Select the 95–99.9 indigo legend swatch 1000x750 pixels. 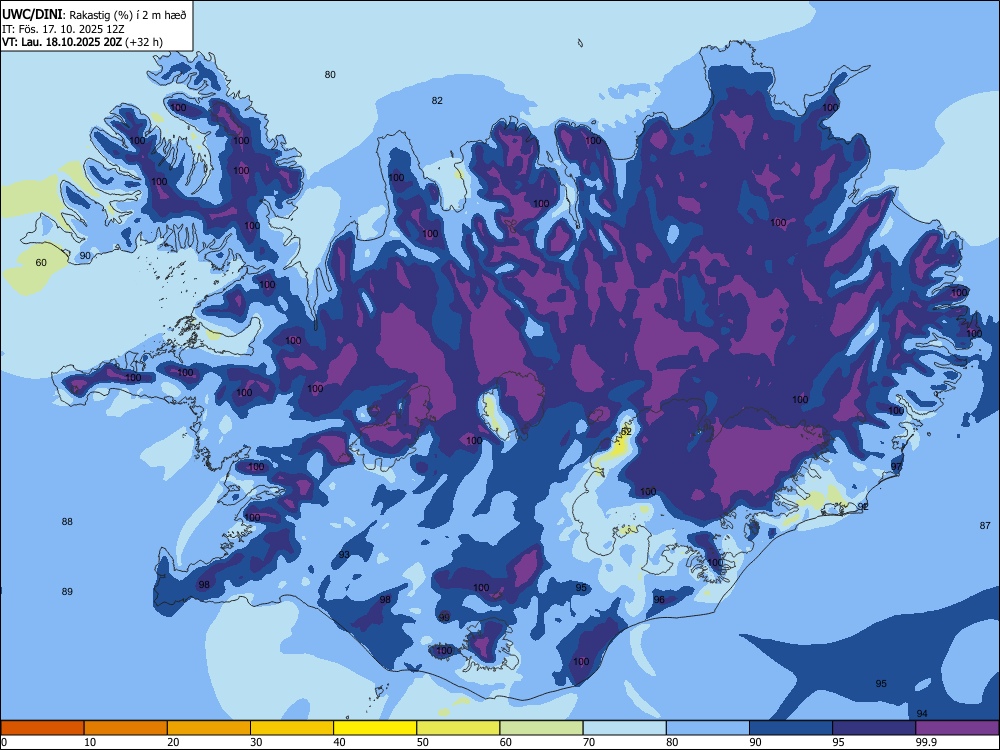pyautogui.click(x=874, y=728)
